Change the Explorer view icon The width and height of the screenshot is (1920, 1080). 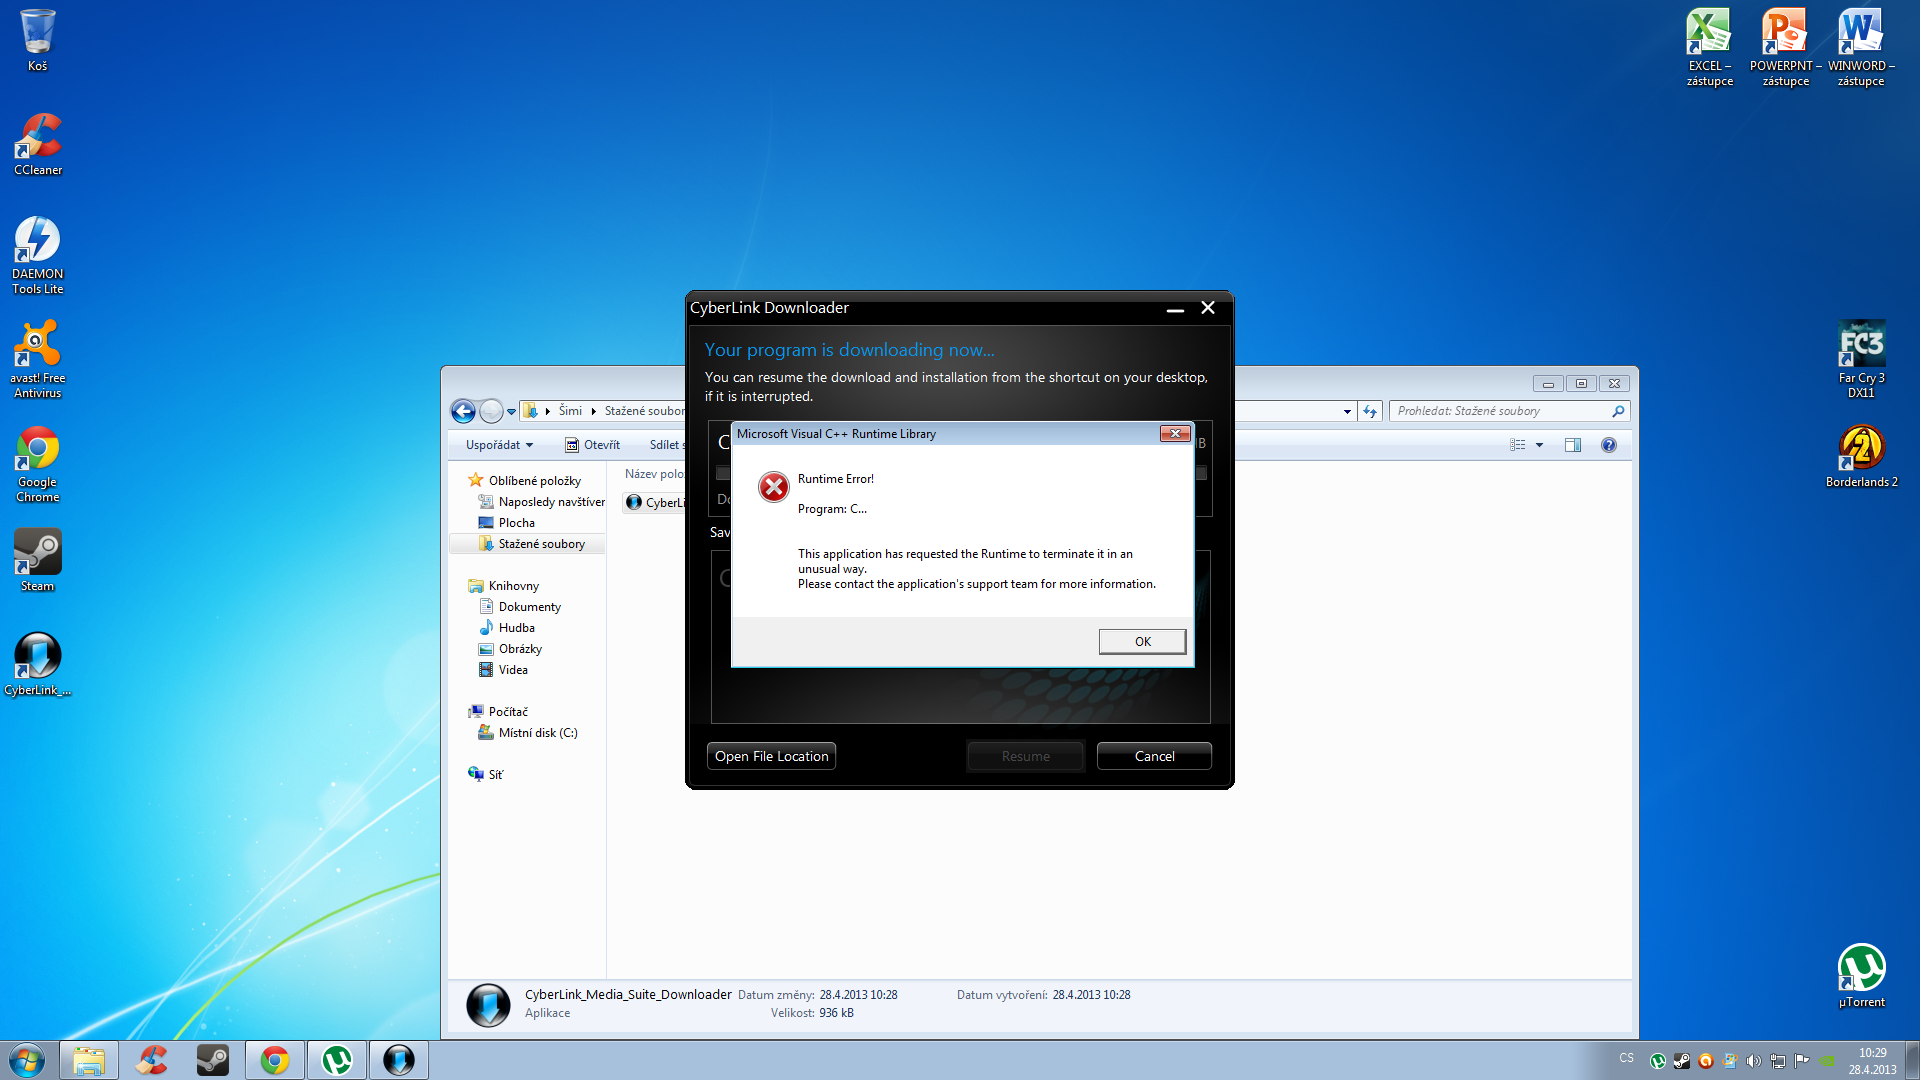[x=1517, y=445]
